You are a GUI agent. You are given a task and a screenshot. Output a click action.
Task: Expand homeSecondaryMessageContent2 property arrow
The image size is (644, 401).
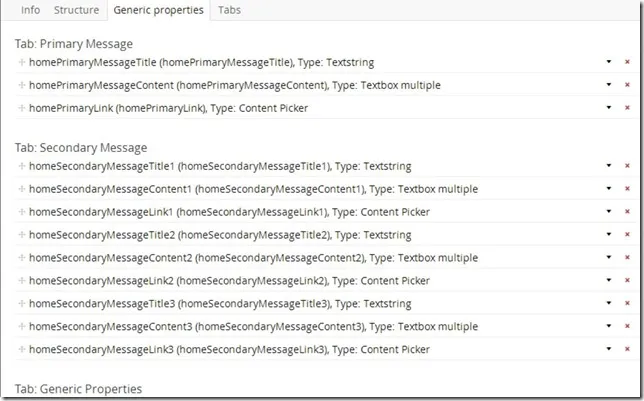(608, 258)
